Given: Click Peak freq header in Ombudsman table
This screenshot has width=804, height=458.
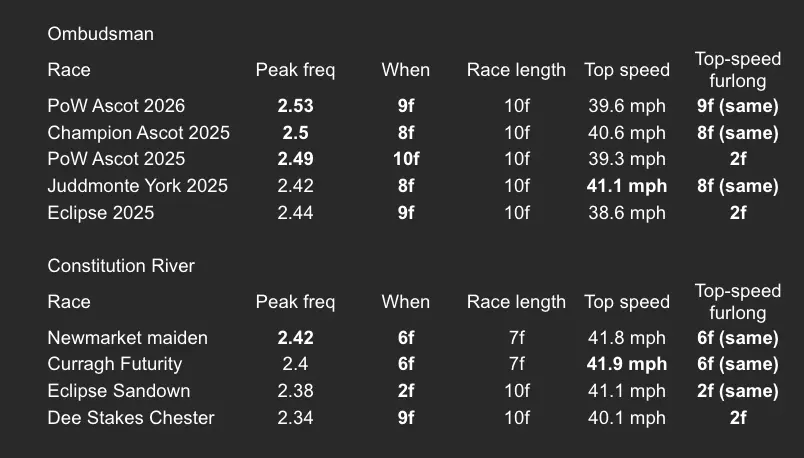Looking at the screenshot, I should tap(295, 70).
